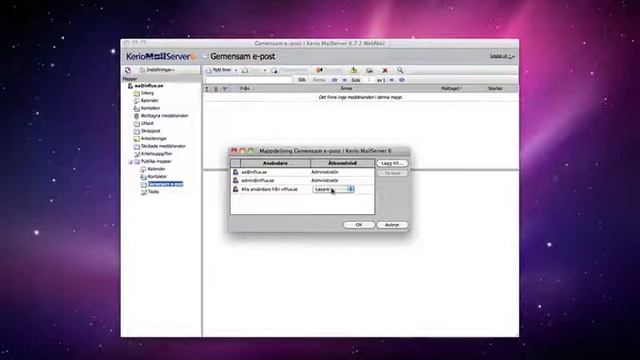
Task: Open the Skräppost folder
Action: coord(151,131)
